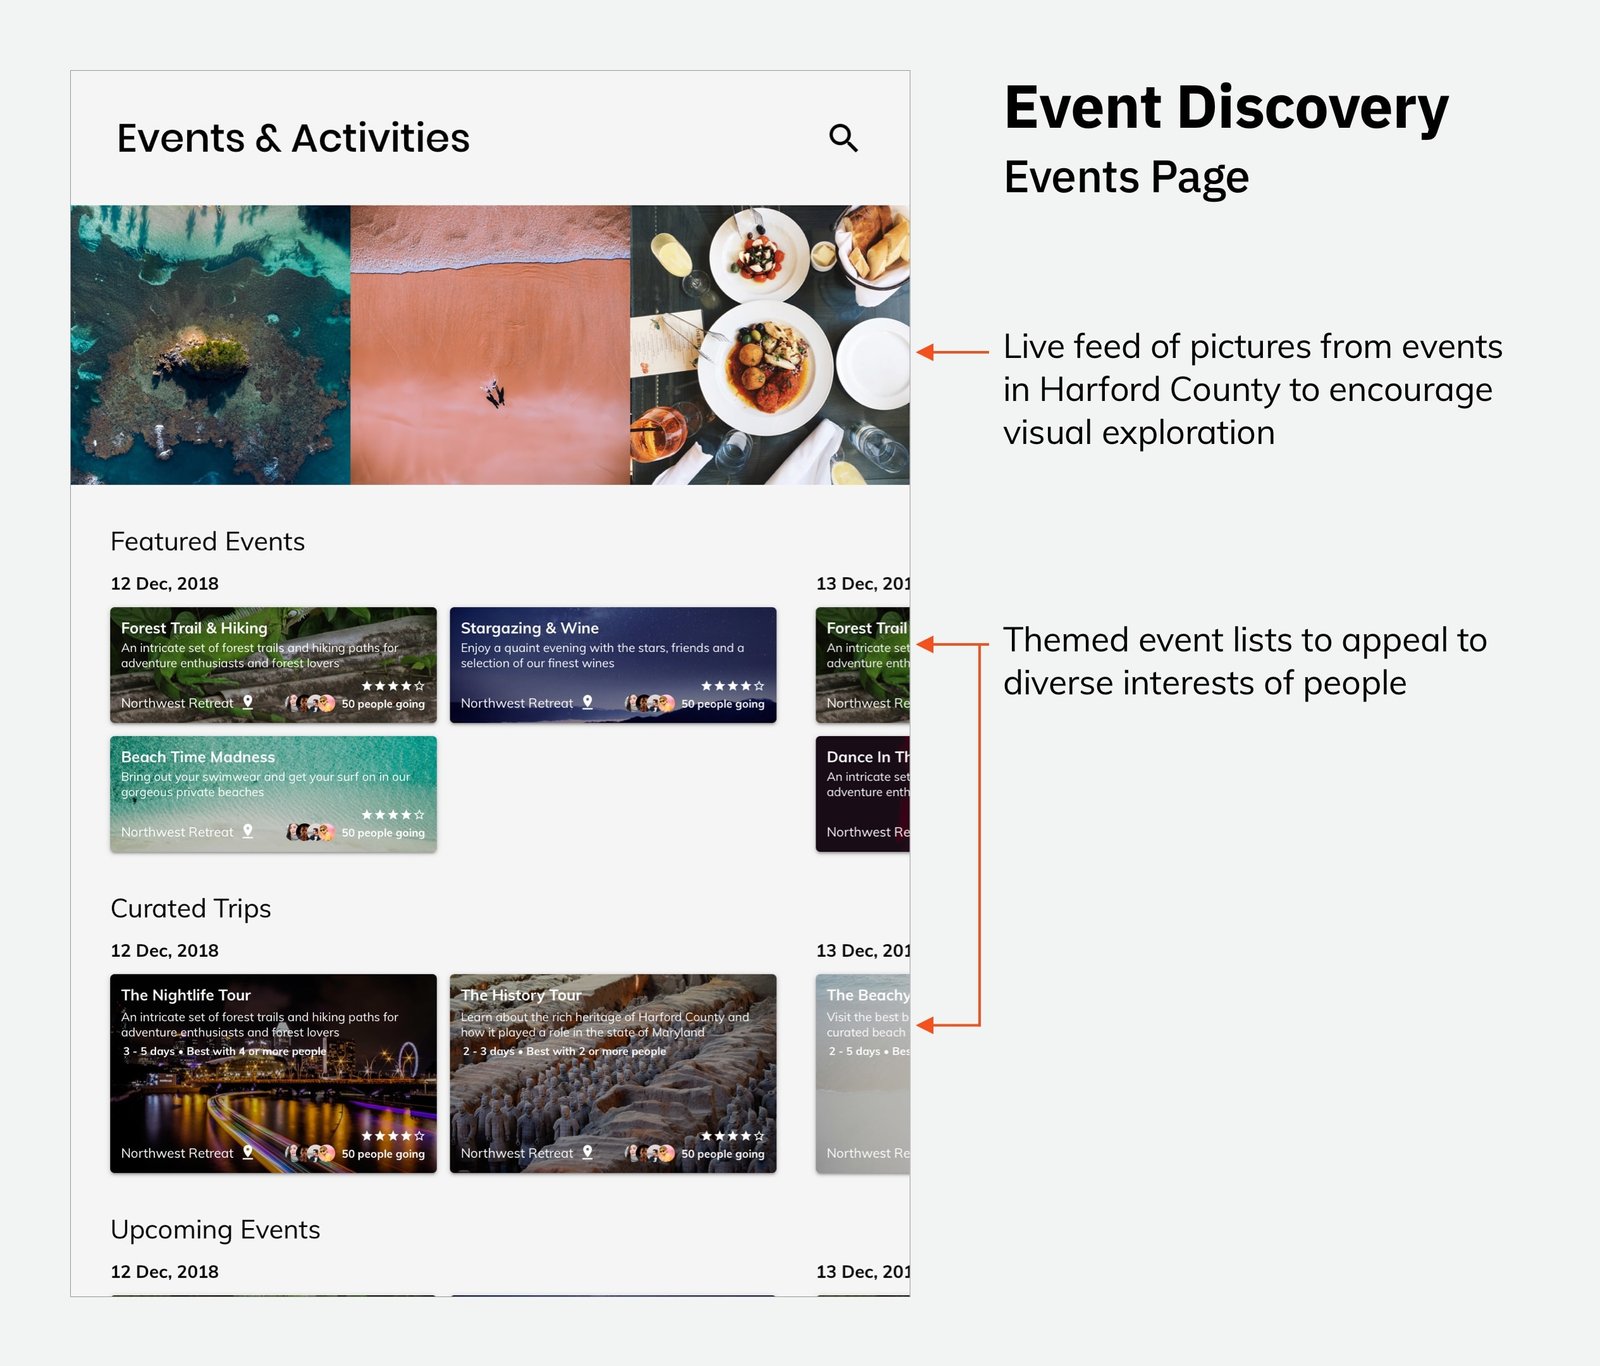Image resolution: width=1600 pixels, height=1366 pixels.
Task: Click star rating on Stargazing & Wine card
Action: point(733,686)
